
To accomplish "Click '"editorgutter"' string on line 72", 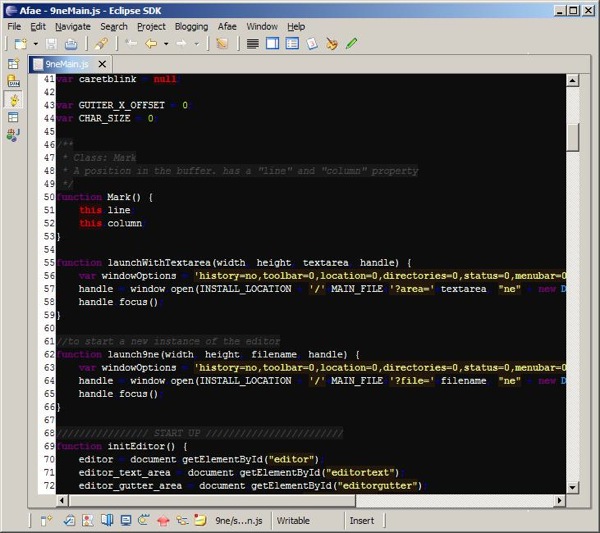I will pos(376,486).
